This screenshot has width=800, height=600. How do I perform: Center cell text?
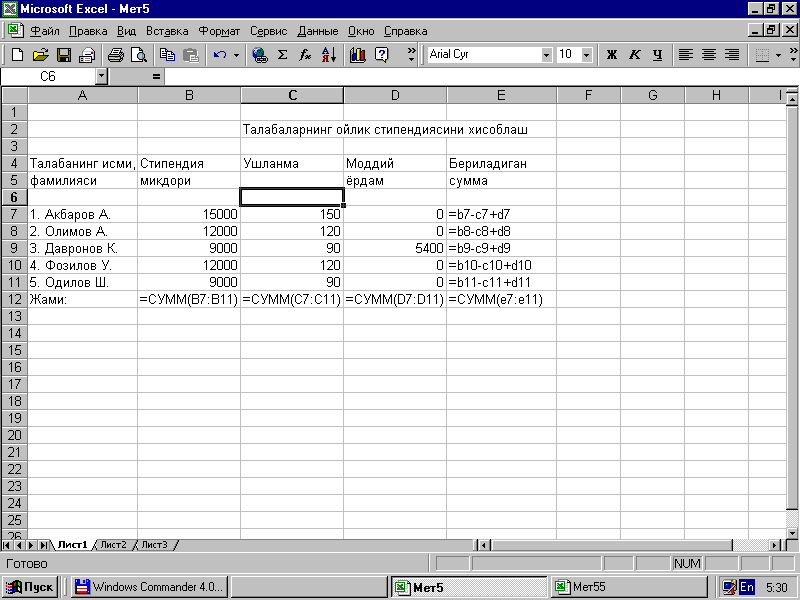(x=709, y=55)
